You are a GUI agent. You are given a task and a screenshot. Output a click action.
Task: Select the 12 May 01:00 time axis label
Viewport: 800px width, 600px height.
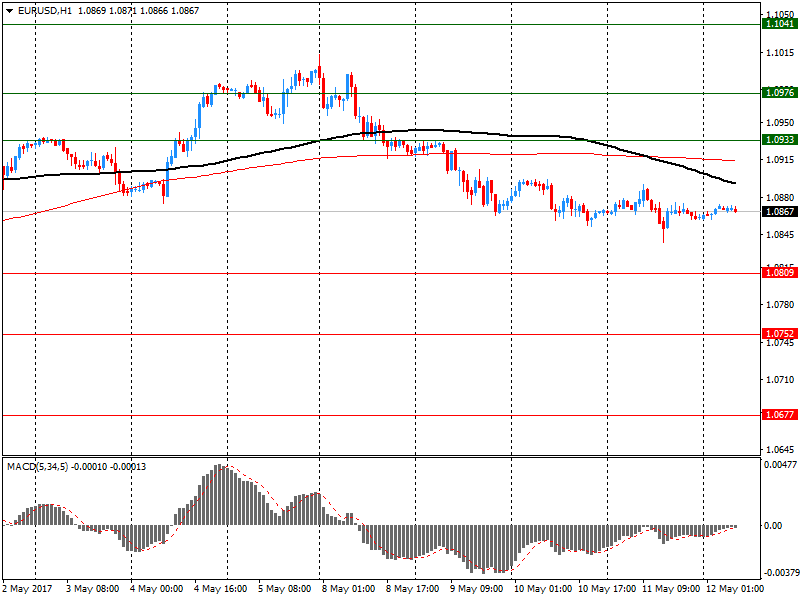pyautogui.click(x=735, y=589)
